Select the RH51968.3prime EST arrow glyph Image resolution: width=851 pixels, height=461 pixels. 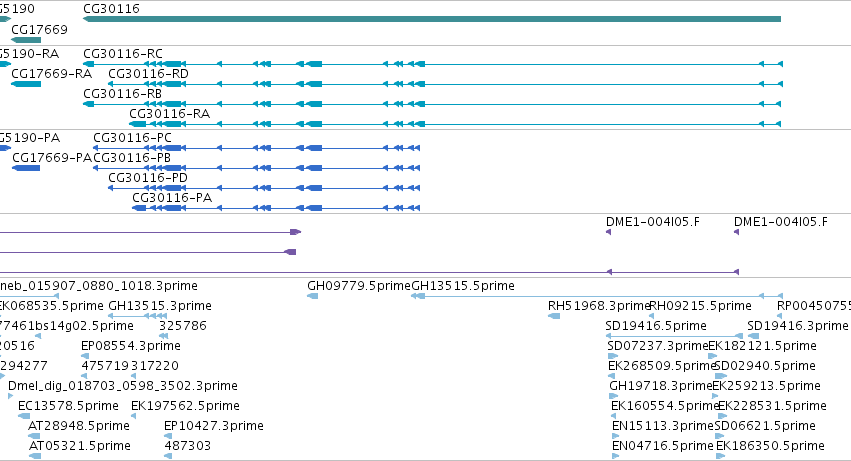click(x=554, y=316)
